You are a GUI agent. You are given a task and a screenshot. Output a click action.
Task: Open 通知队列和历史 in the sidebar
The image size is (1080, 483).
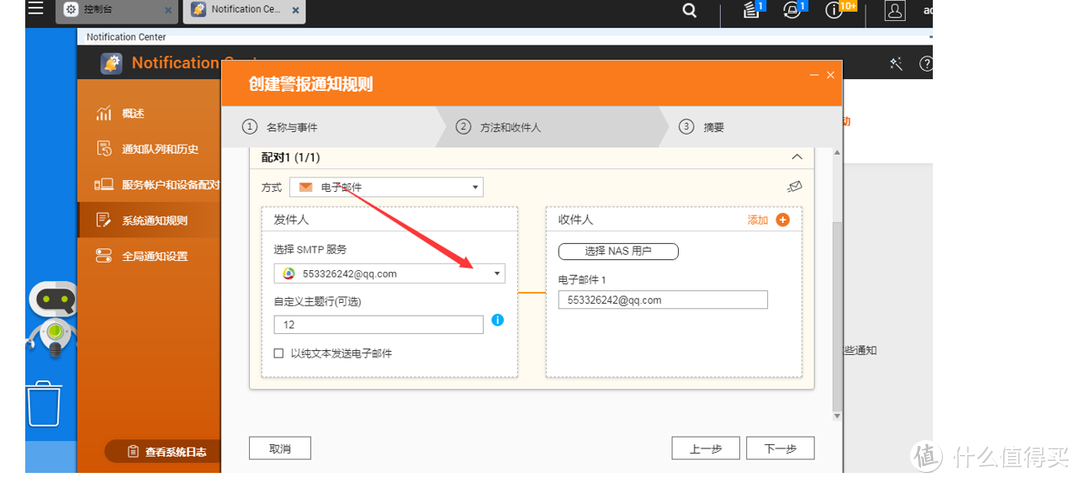tap(149, 149)
